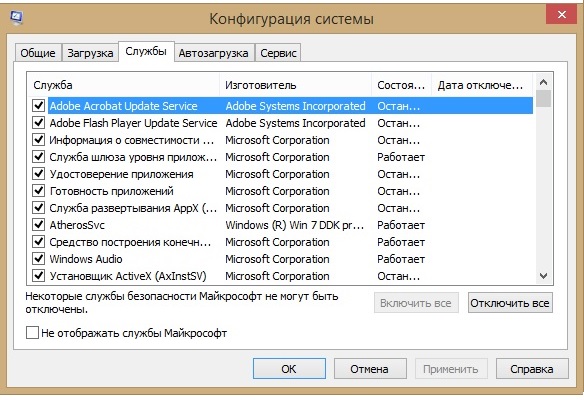Uncheck the Установщик ActiveX (AxInstSV) checkbox
This screenshot has height=400, width=584.
coord(38,276)
